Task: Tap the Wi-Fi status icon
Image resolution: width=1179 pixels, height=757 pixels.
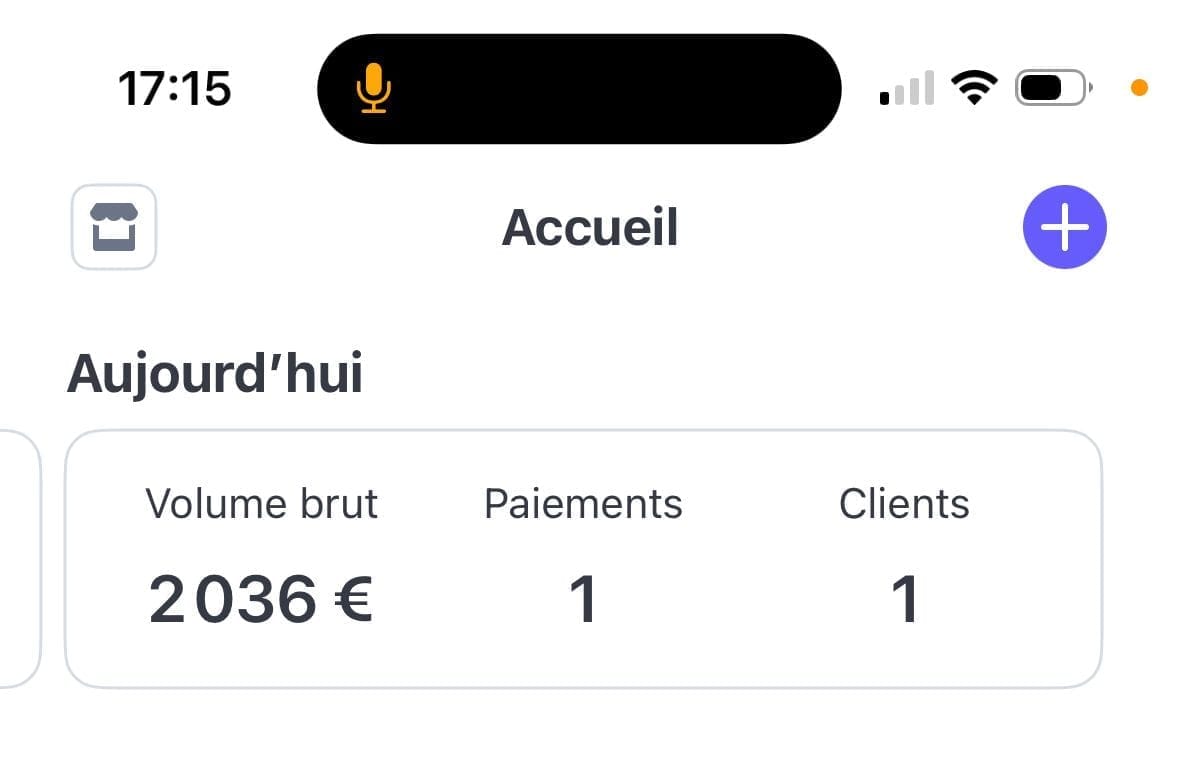Action: (x=974, y=88)
